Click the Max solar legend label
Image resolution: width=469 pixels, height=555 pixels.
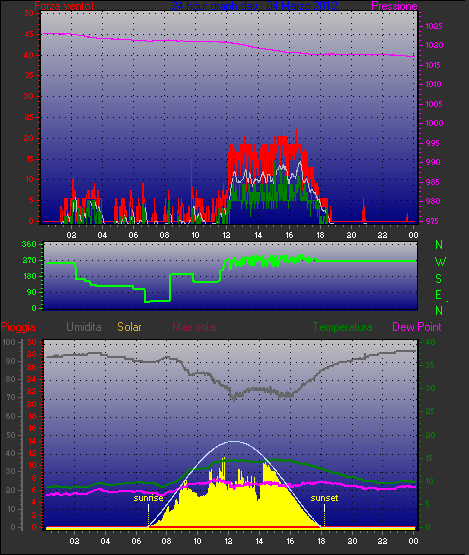[x=195, y=327]
